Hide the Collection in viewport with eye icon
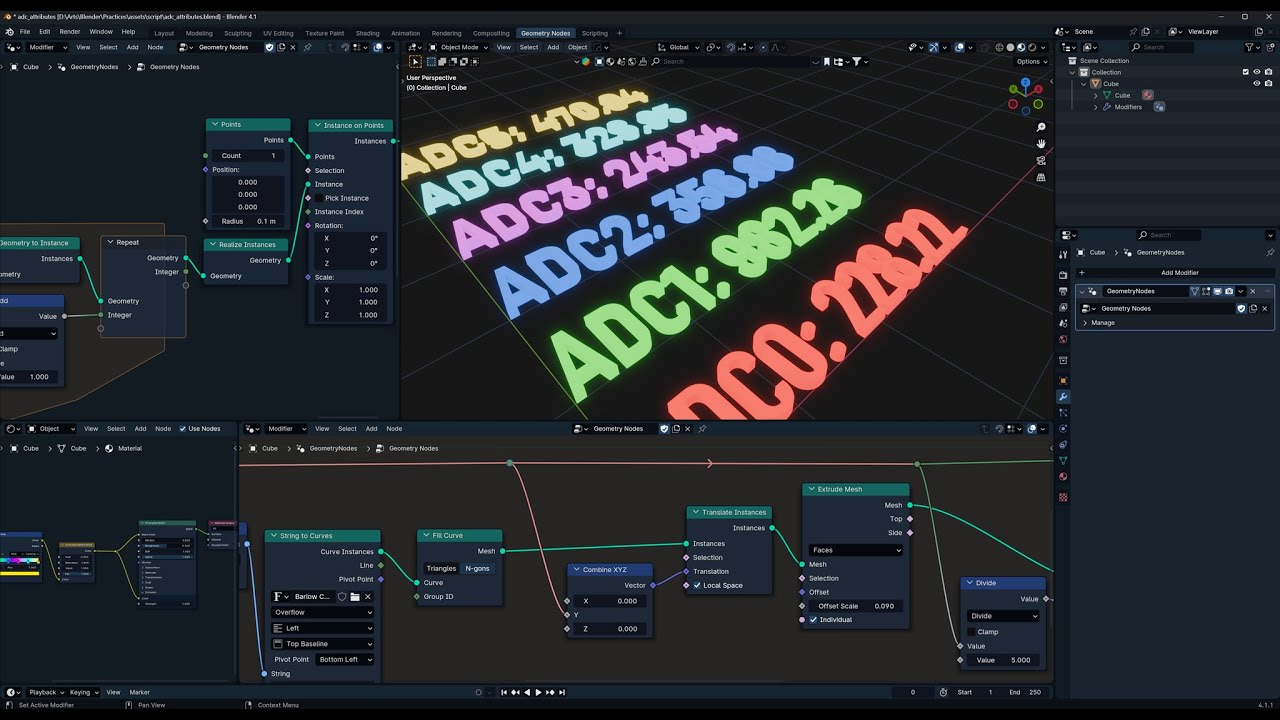The height and width of the screenshot is (720, 1280). [1257, 72]
